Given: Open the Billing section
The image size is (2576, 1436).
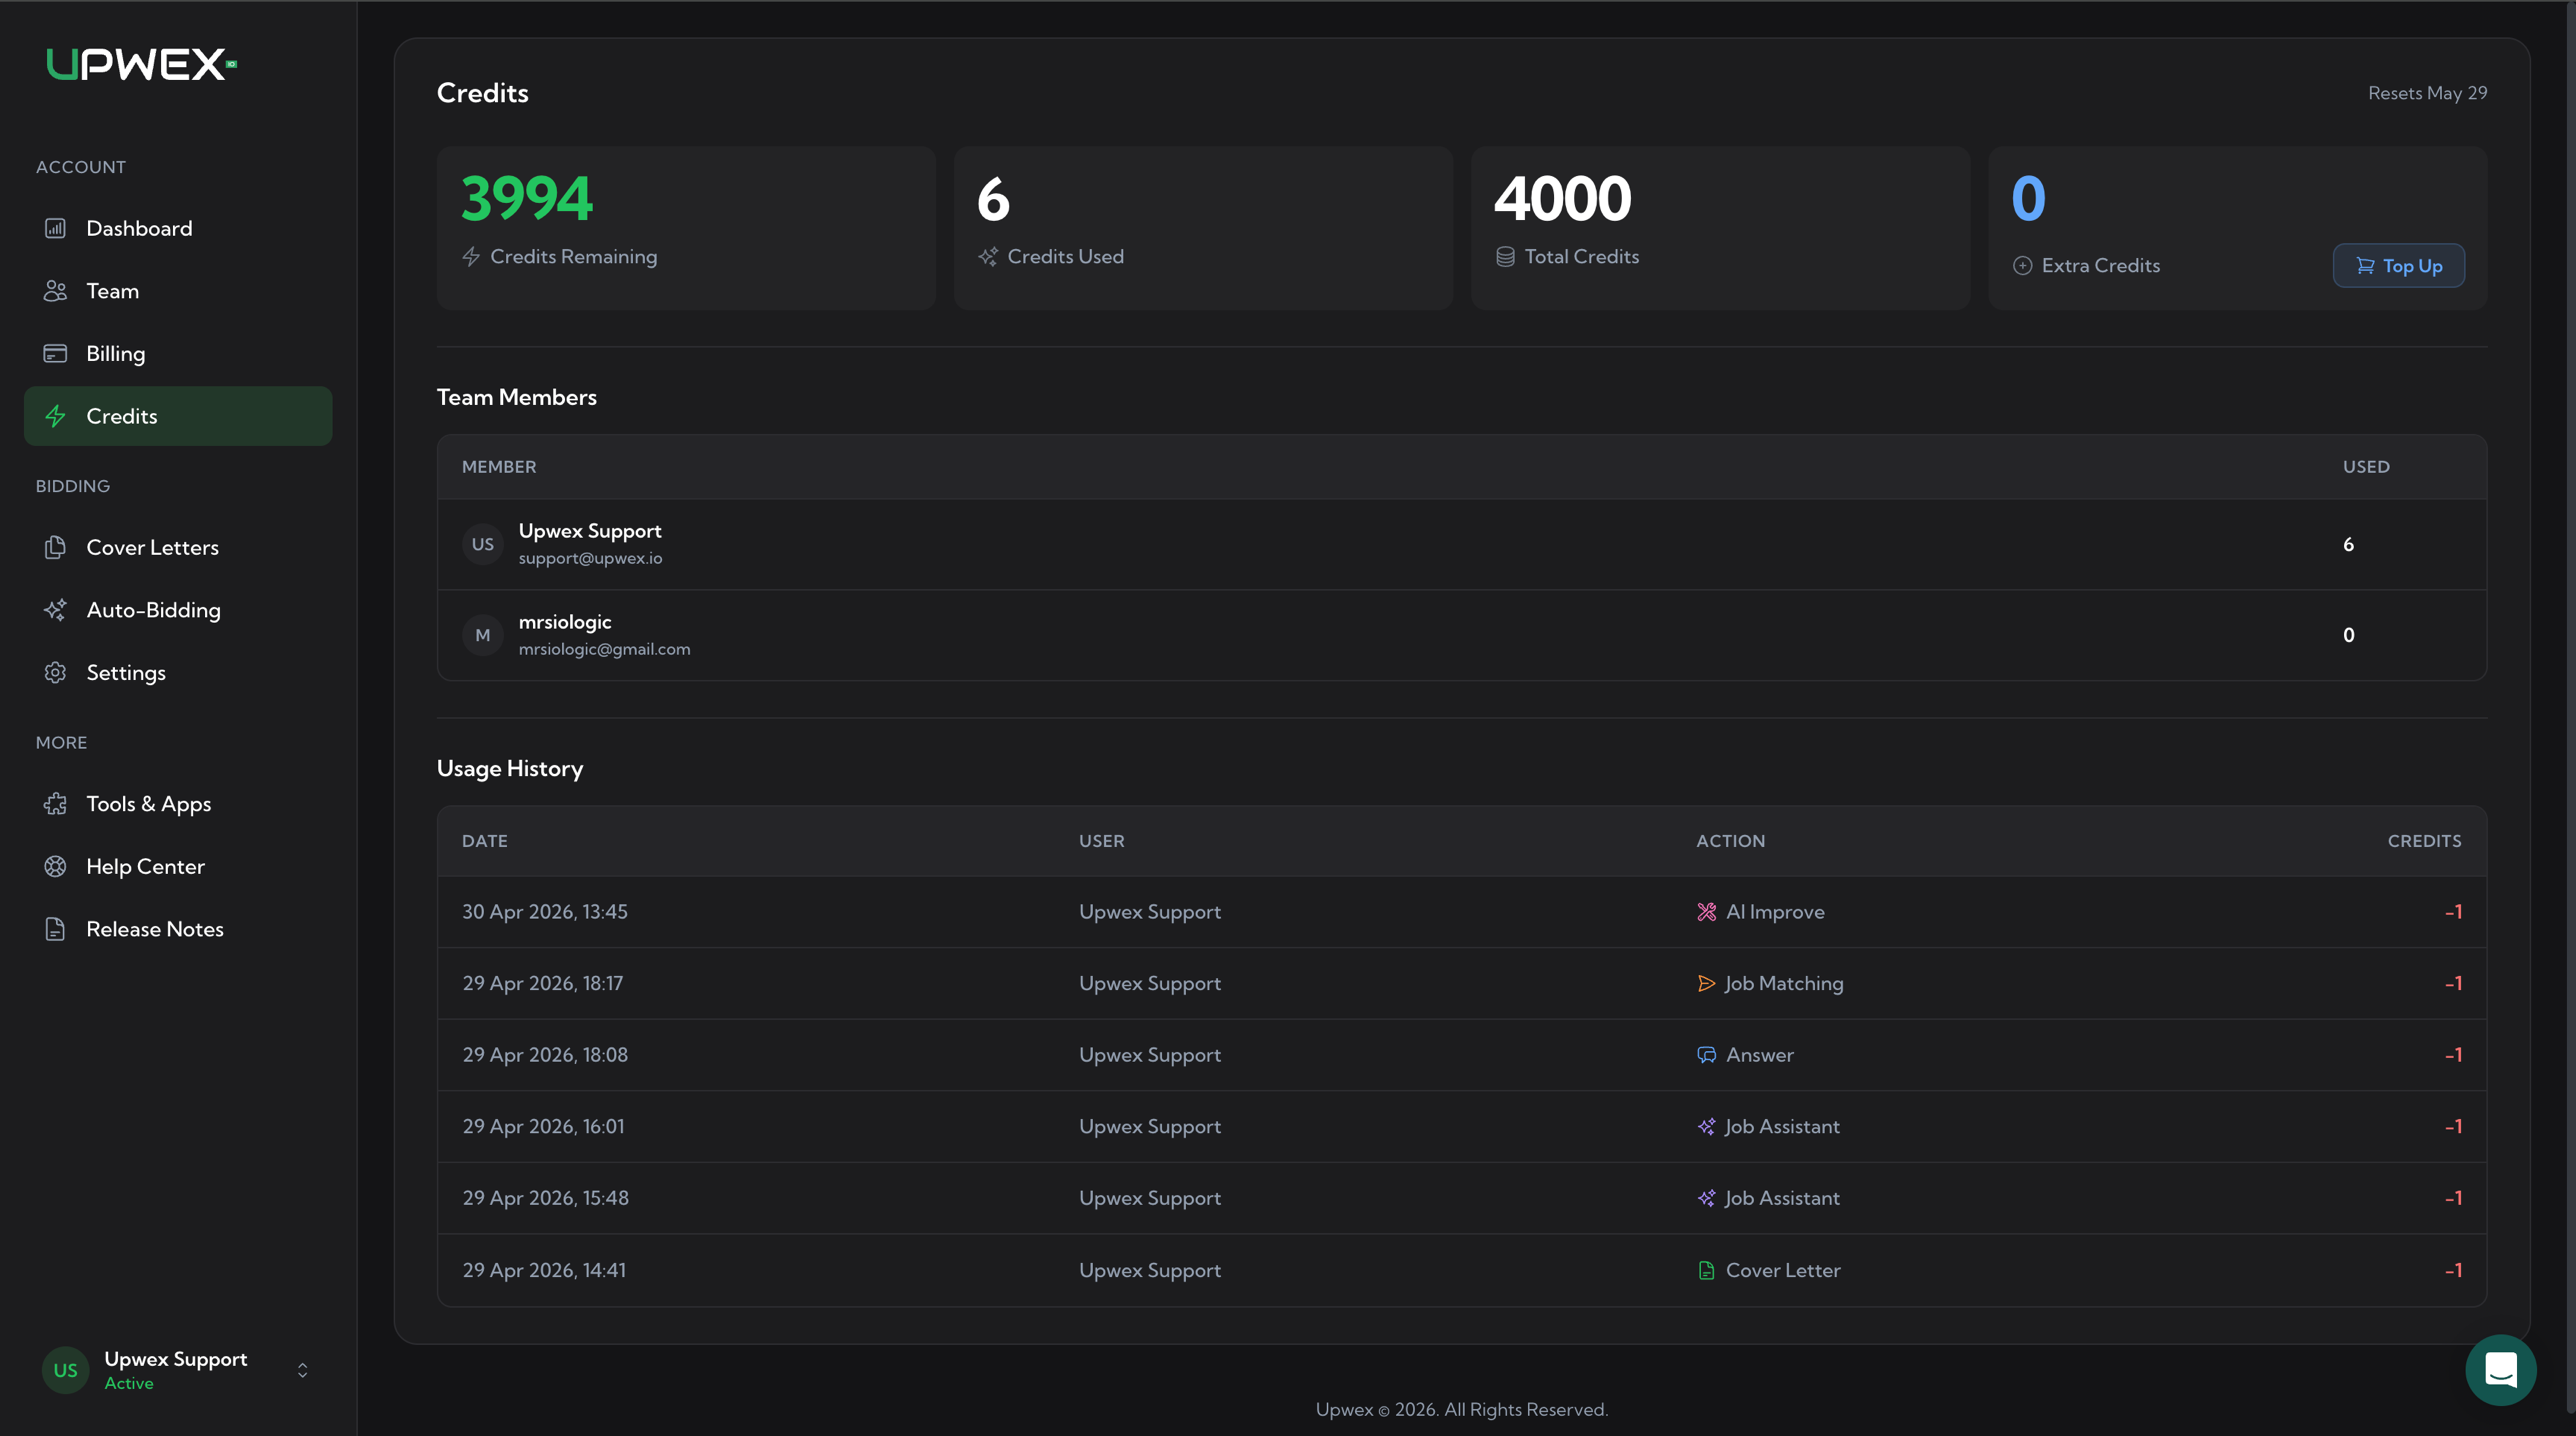Looking at the screenshot, I should (x=178, y=353).
